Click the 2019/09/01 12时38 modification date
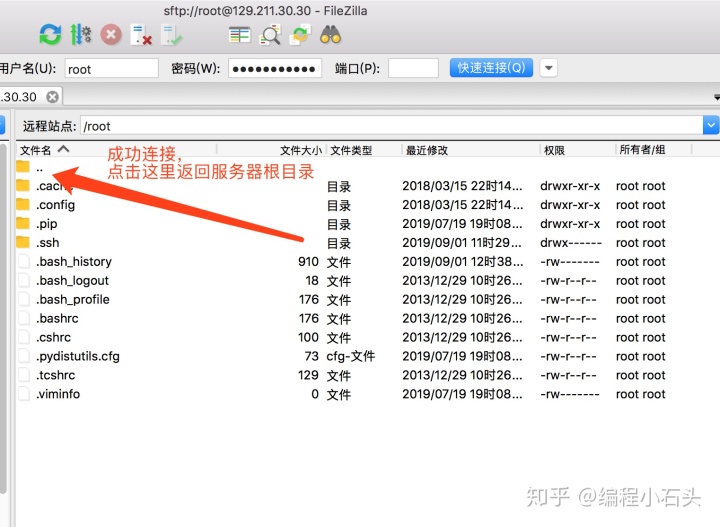This screenshot has width=720, height=527. coord(462,262)
